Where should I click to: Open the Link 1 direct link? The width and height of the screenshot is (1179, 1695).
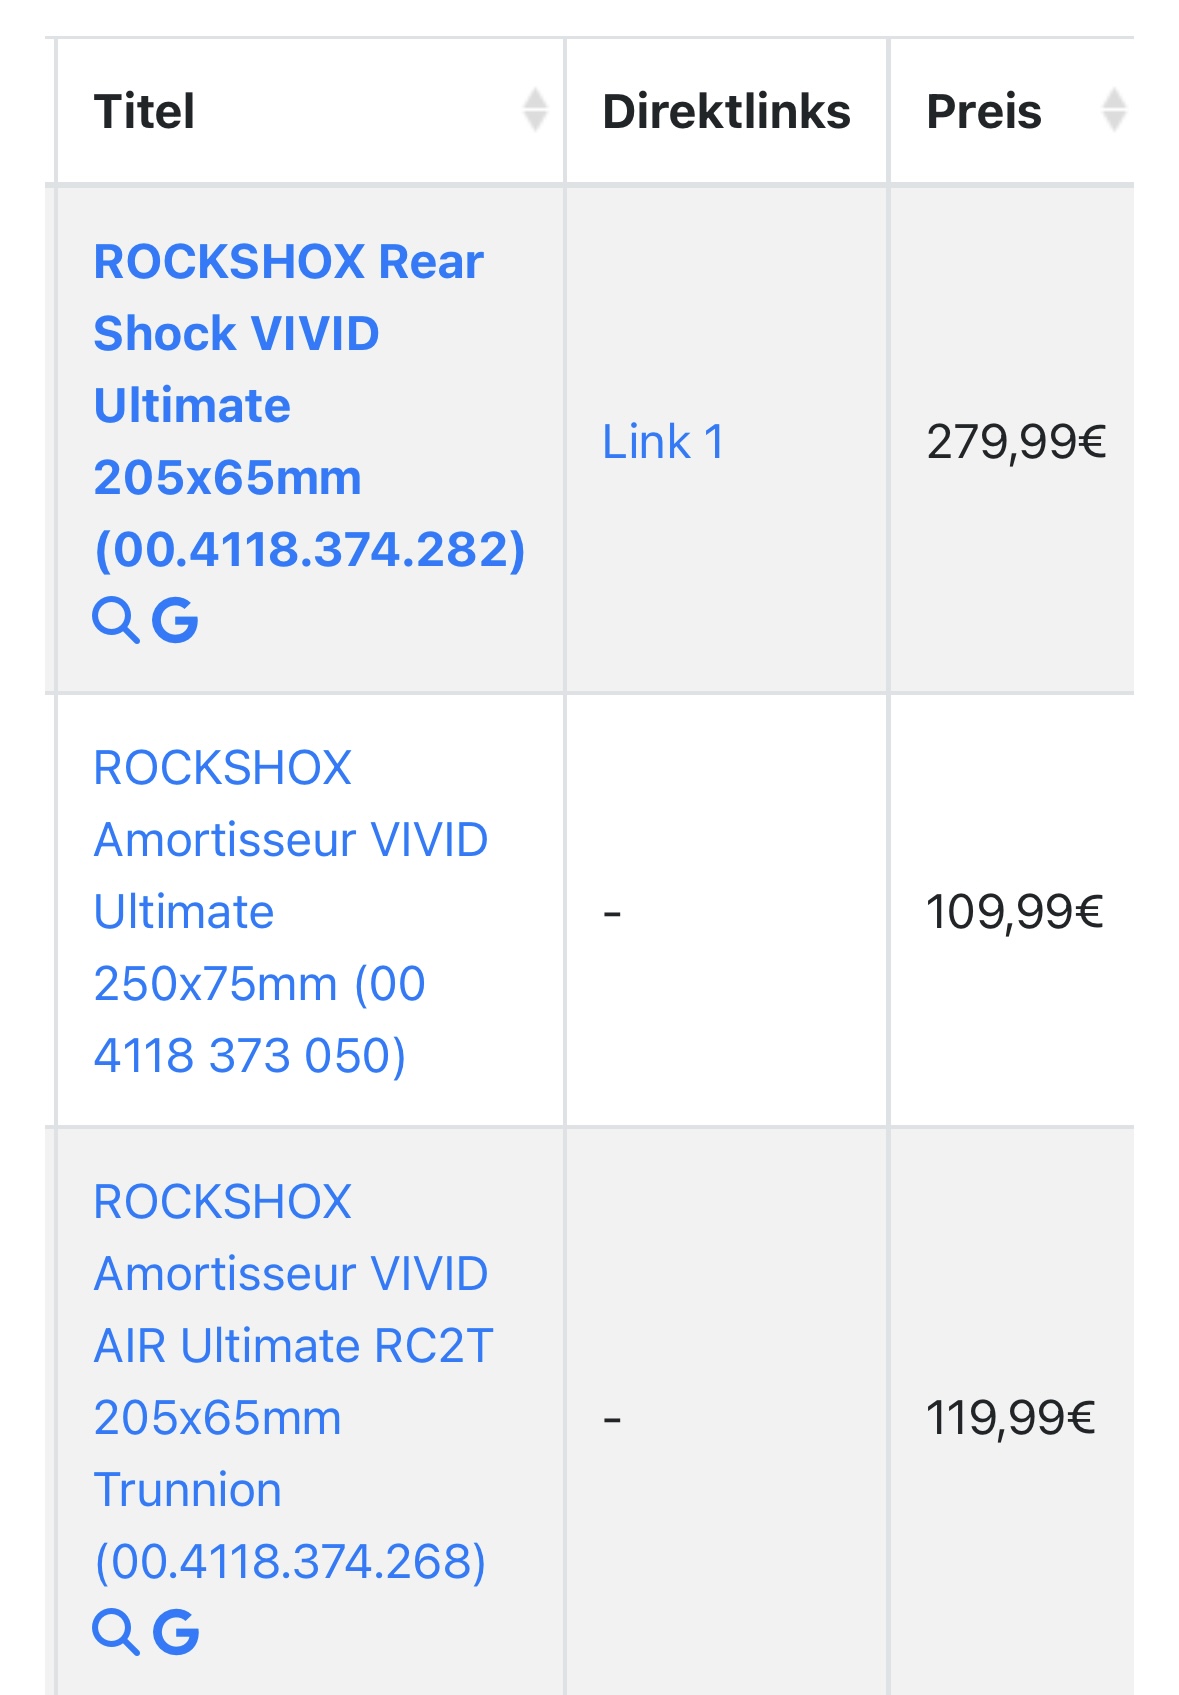pyautogui.click(x=663, y=441)
